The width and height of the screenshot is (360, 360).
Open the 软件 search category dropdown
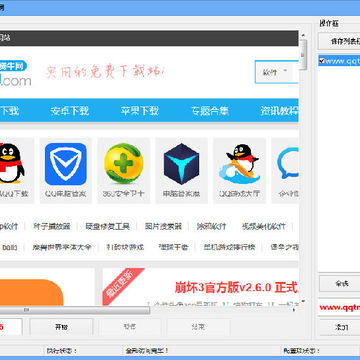(275, 72)
